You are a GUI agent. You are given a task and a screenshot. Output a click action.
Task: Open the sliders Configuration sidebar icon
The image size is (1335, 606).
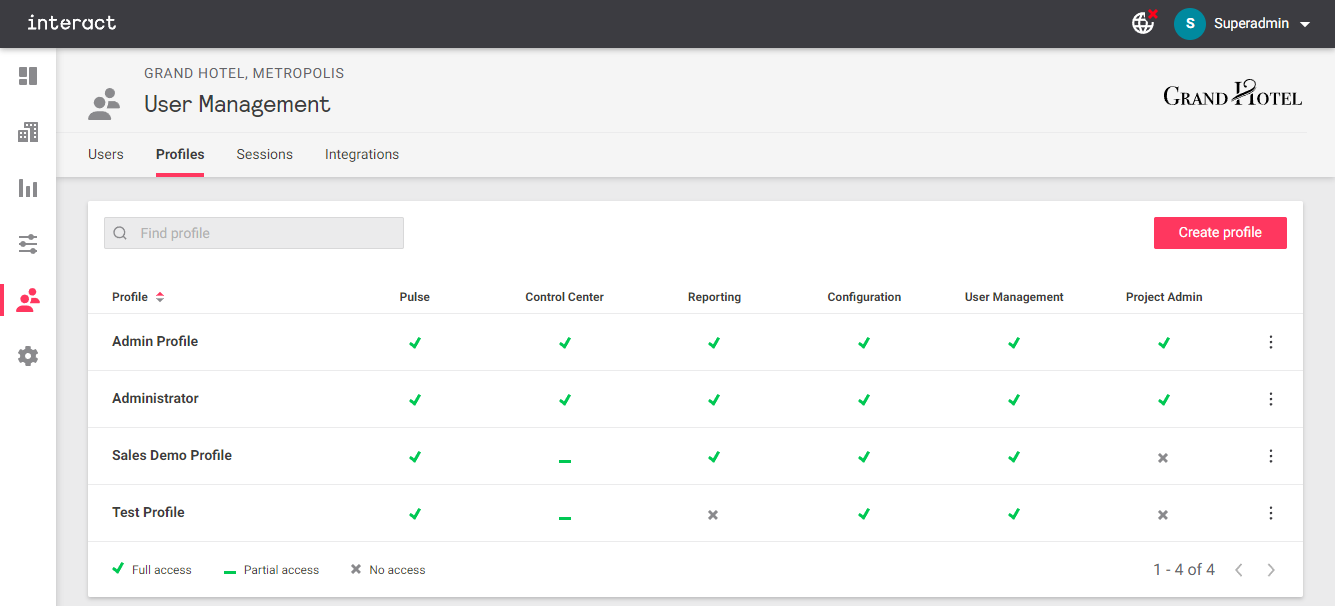(x=28, y=244)
